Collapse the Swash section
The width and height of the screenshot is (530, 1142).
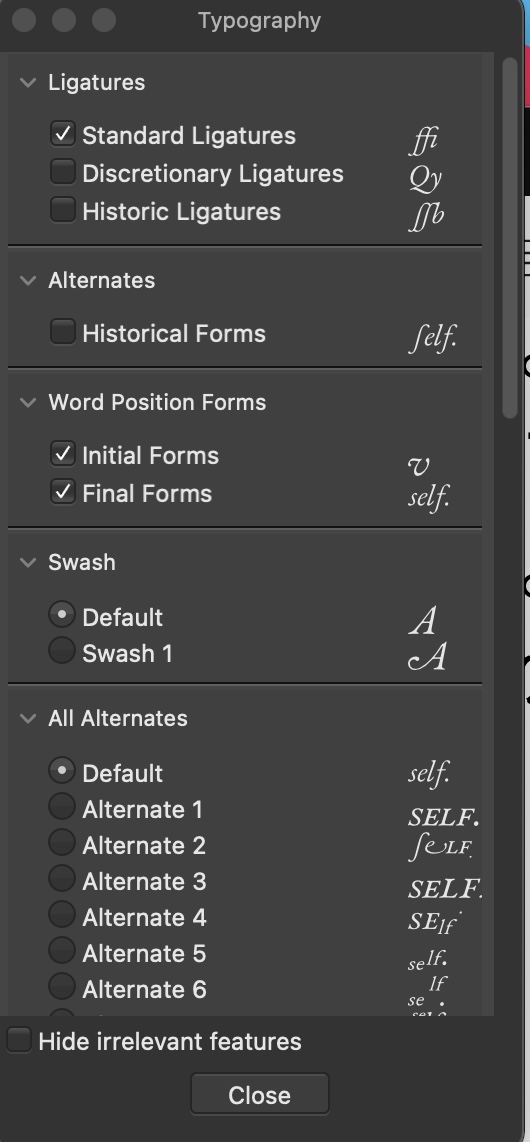28,562
